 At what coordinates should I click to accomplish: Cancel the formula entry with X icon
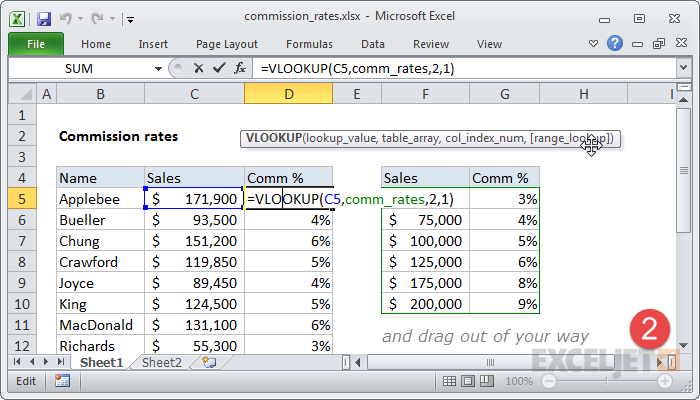(x=199, y=68)
